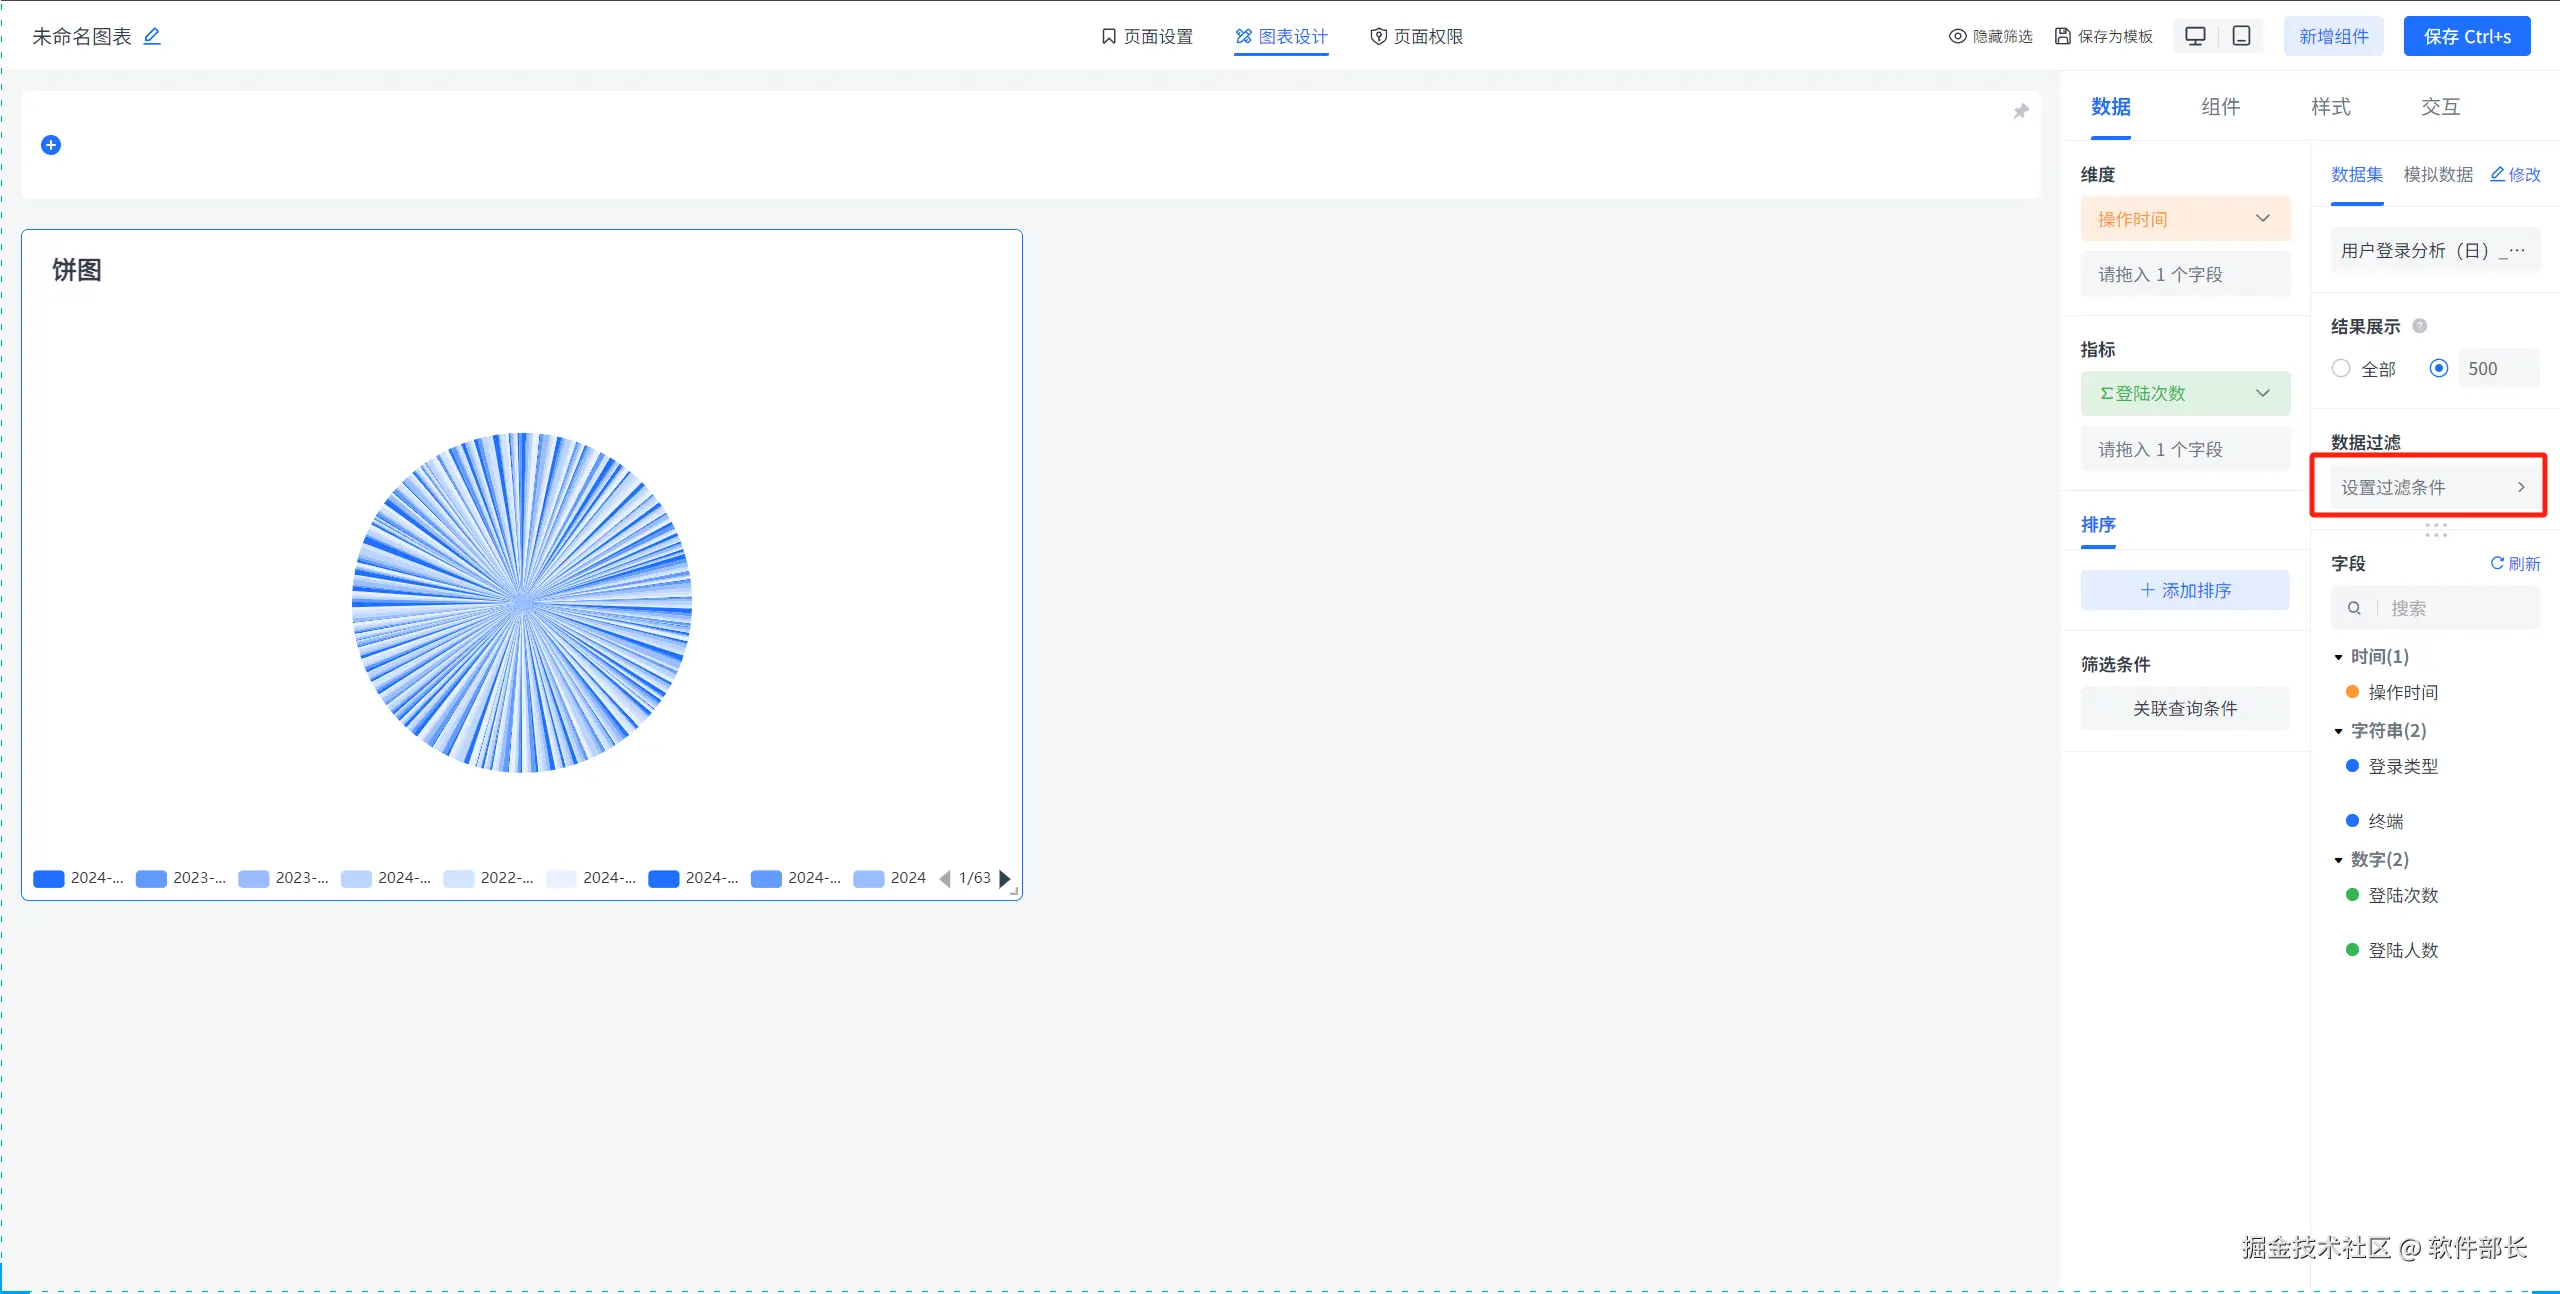The height and width of the screenshot is (1294, 2560).
Task: Switch to desktop preview icon
Action: point(2195,36)
